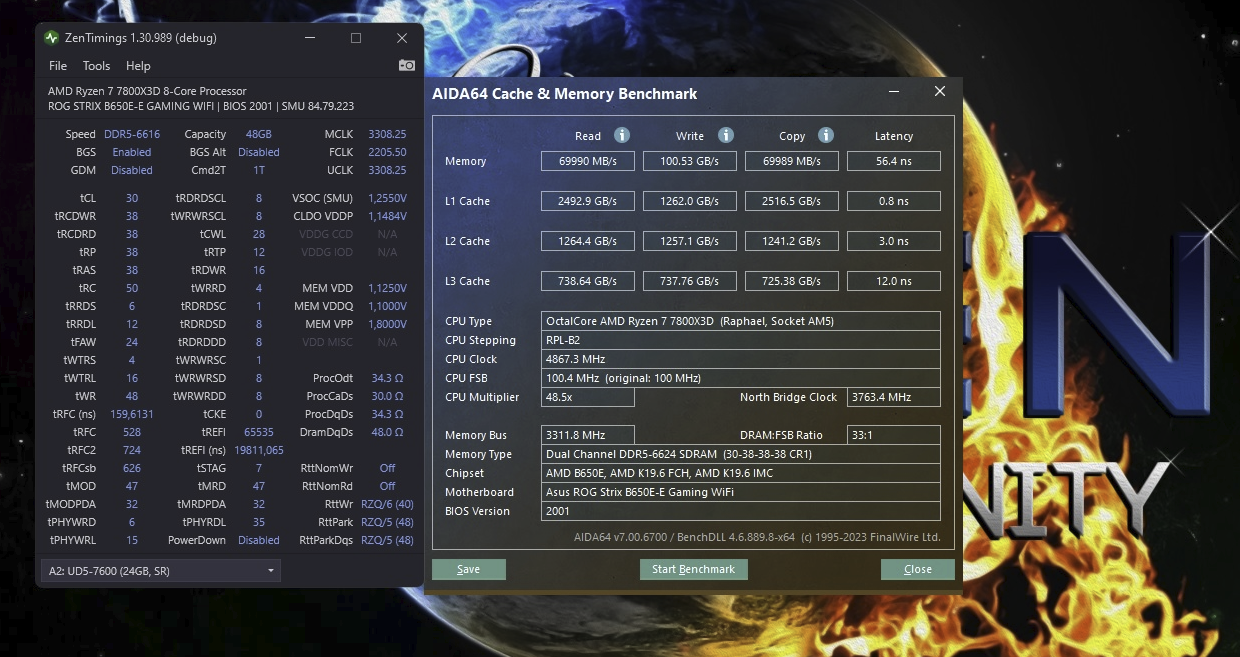Click the Memory Write value 100.53 GB/s
Viewport: 1240px width, 657px height.
(x=690, y=161)
